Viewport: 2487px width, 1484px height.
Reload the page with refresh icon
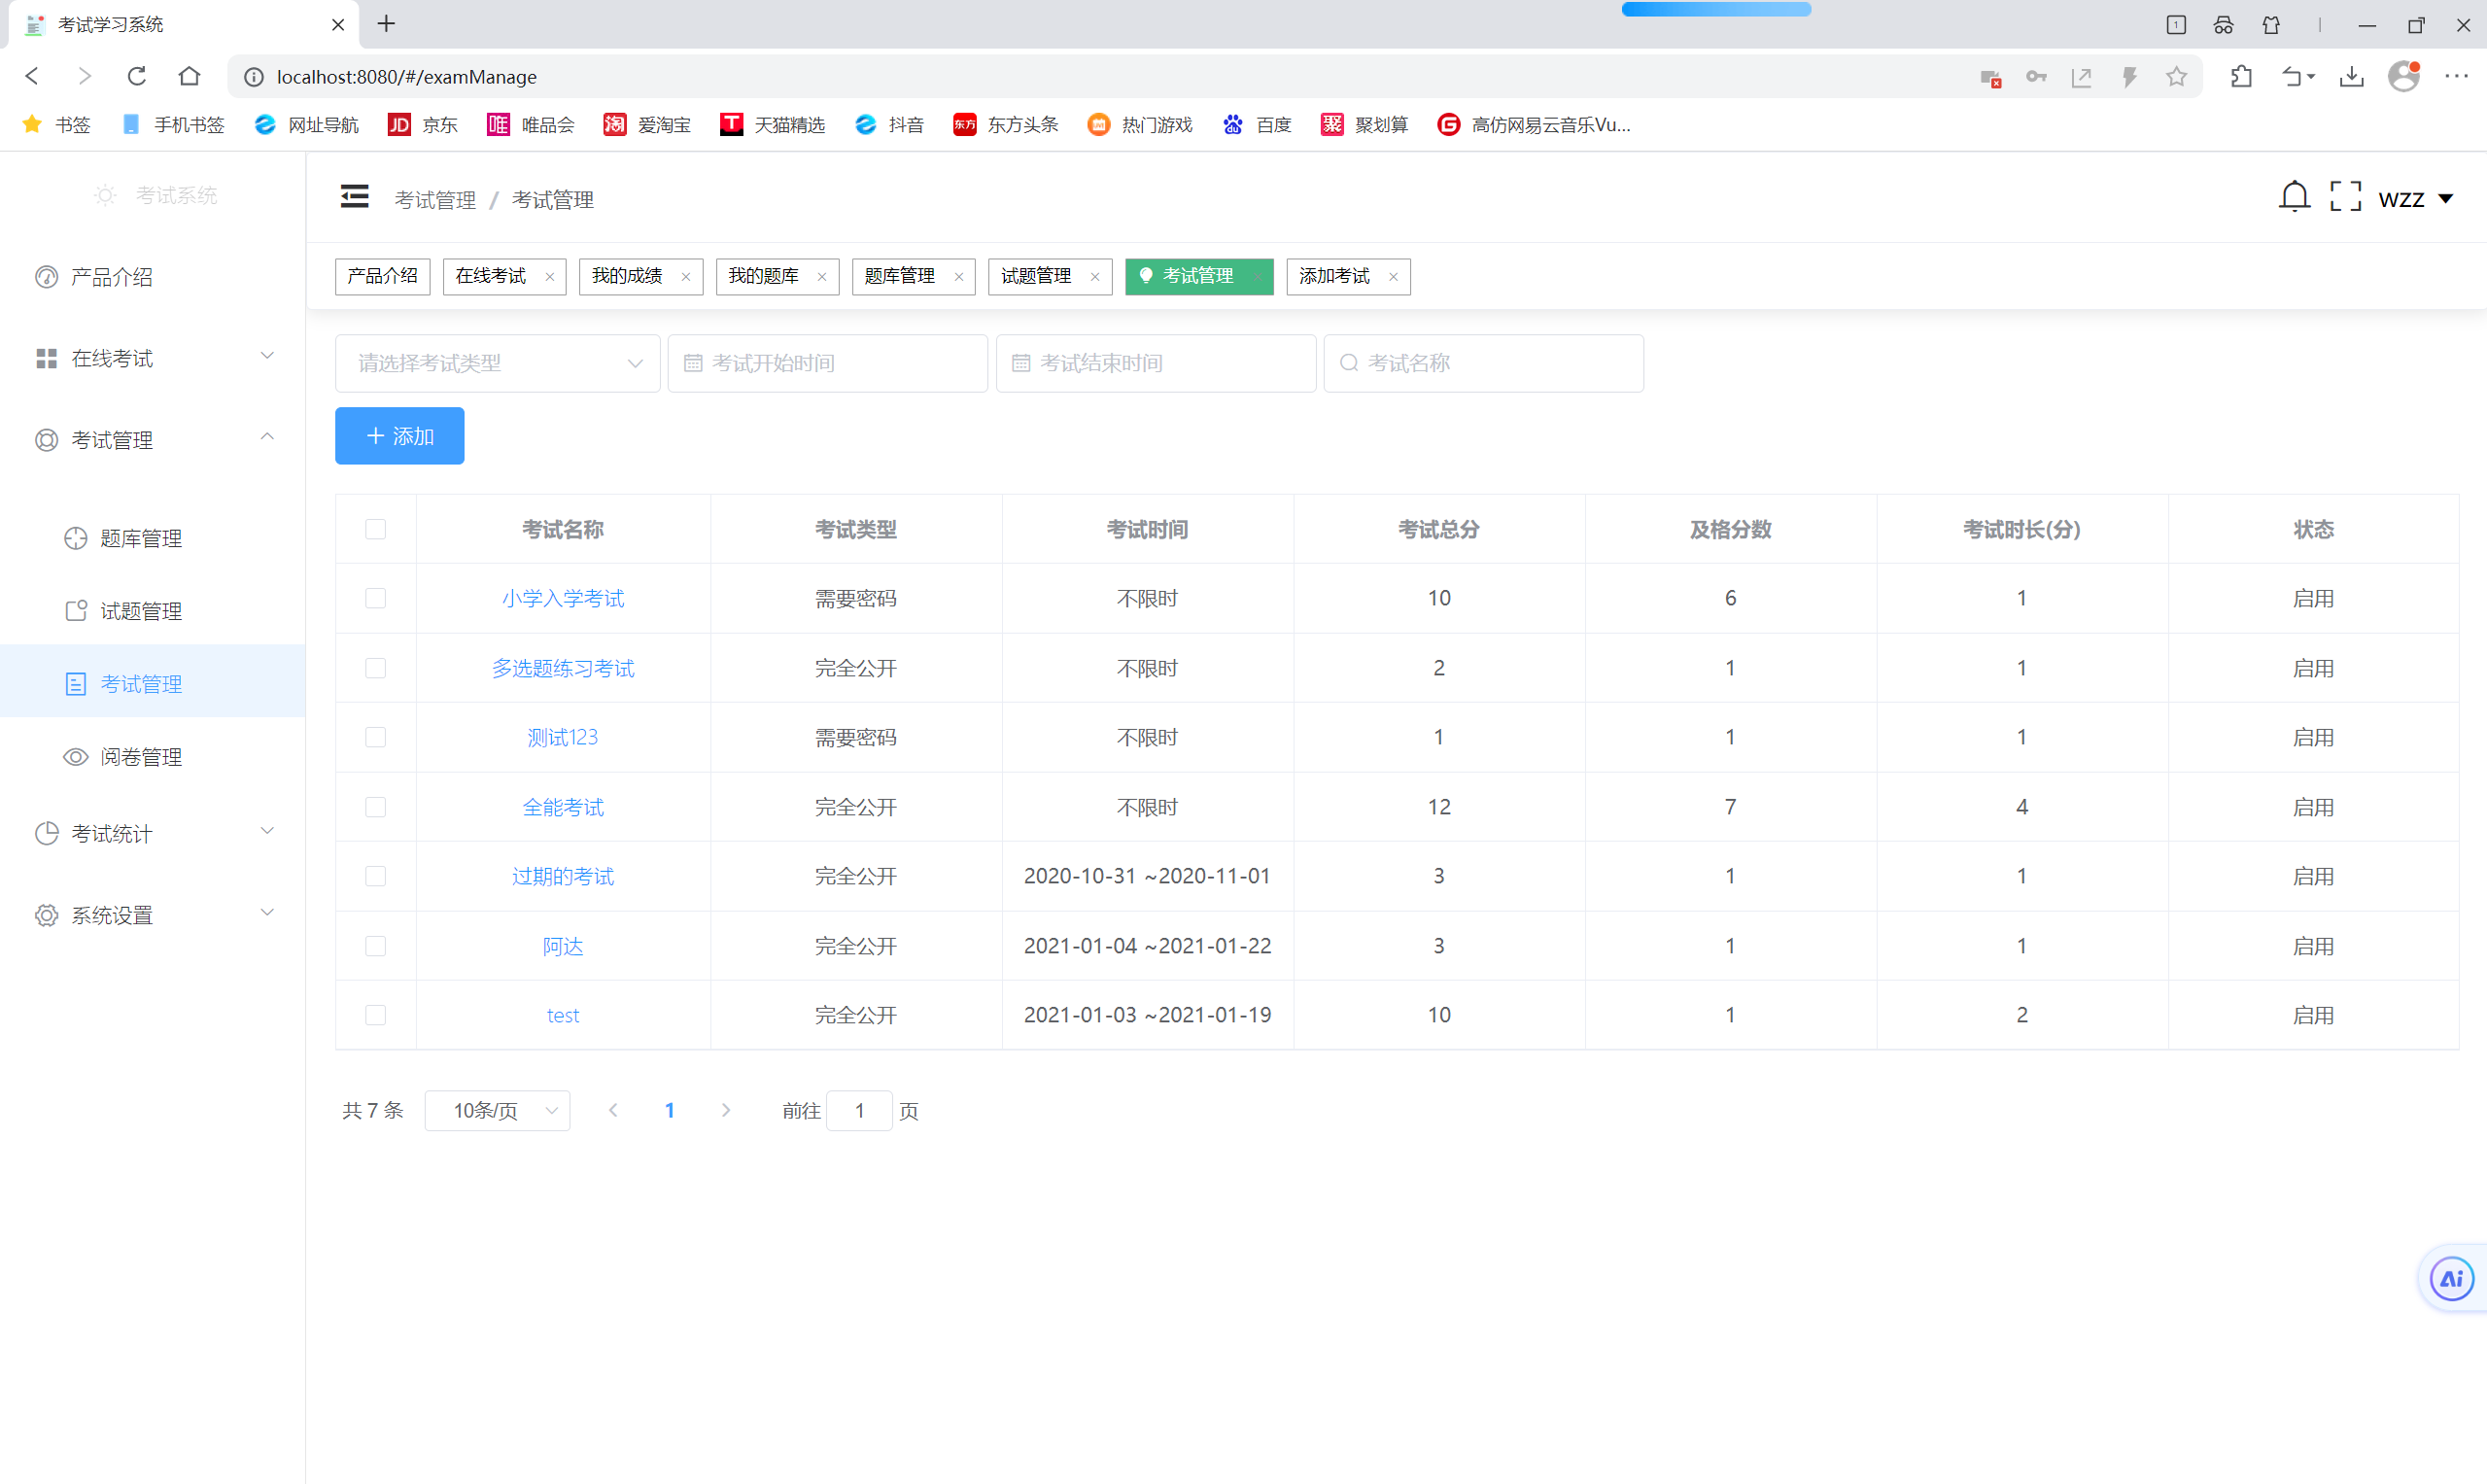(x=137, y=77)
